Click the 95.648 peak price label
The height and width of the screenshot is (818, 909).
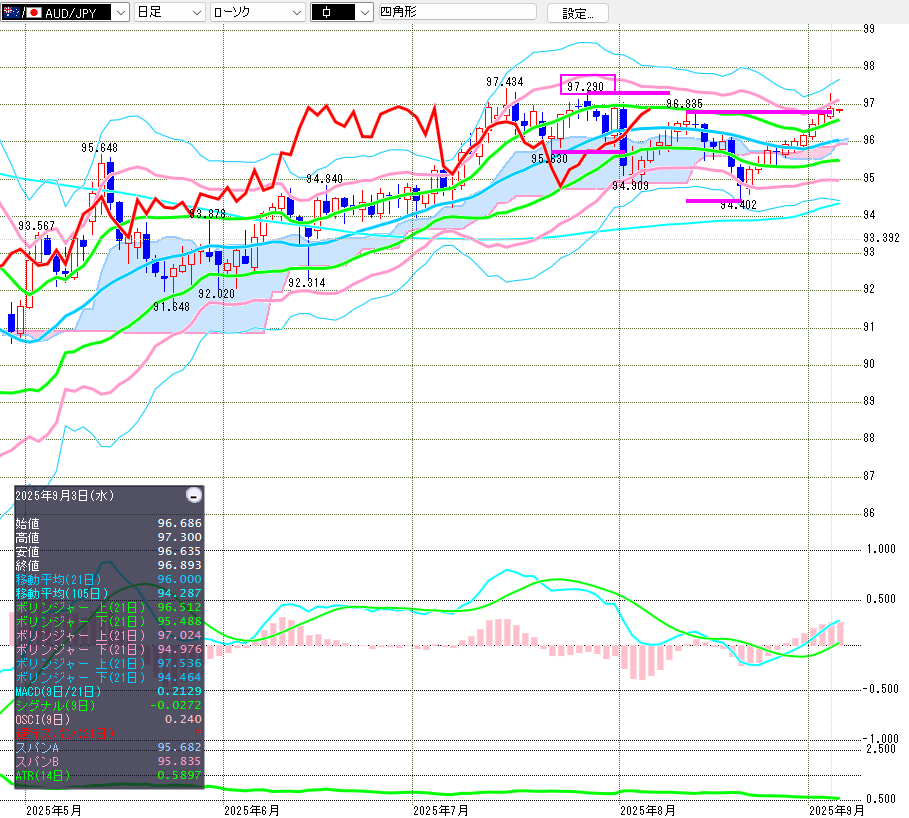(x=99, y=148)
